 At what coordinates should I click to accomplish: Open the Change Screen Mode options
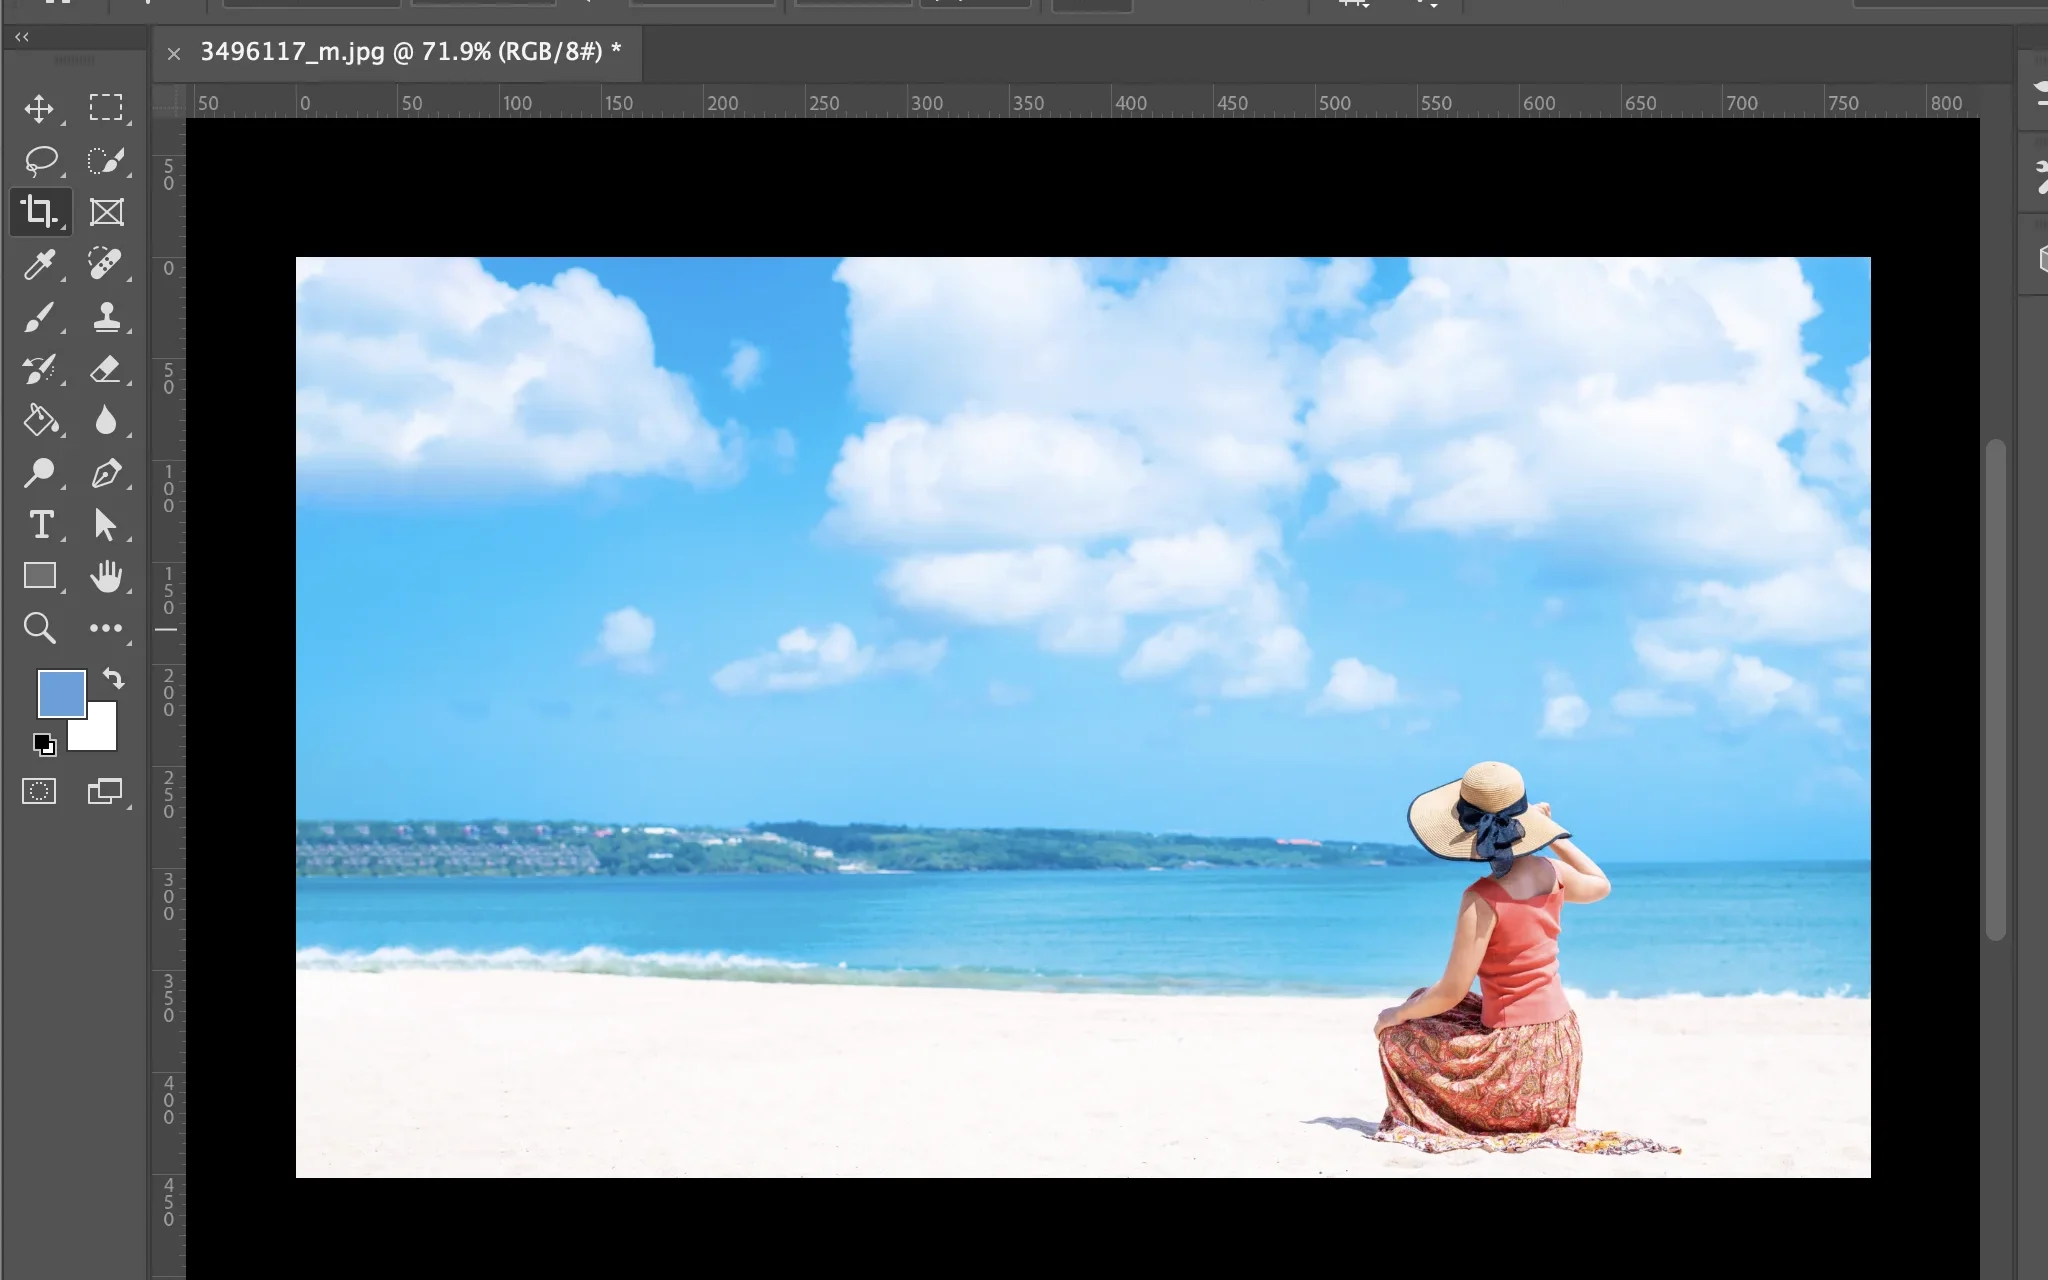pos(104,792)
